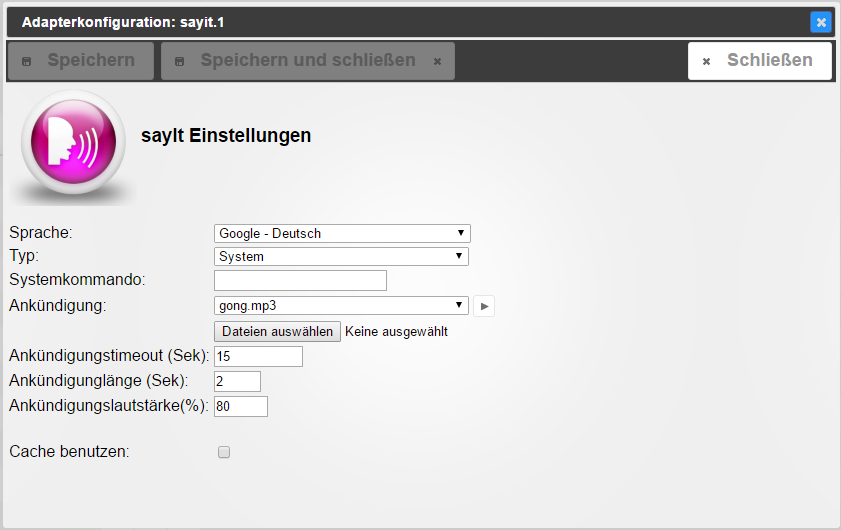Focus the Systemkommando text field
The width and height of the screenshot is (841, 530).
(x=300, y=280)
